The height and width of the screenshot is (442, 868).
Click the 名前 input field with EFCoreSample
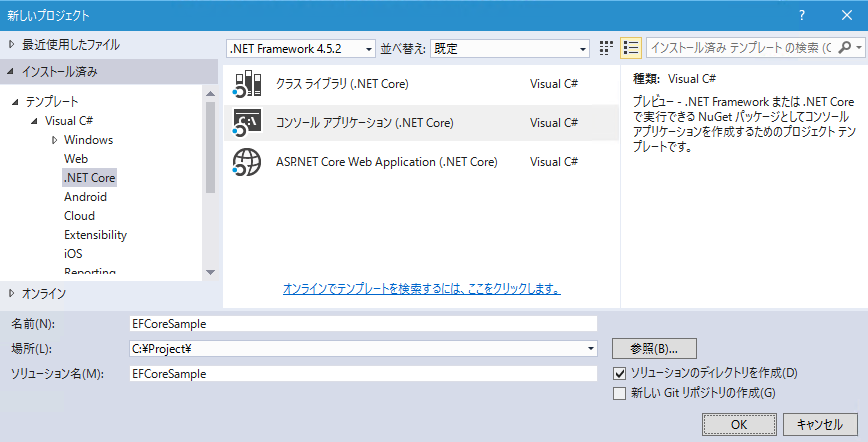(363, 323)
